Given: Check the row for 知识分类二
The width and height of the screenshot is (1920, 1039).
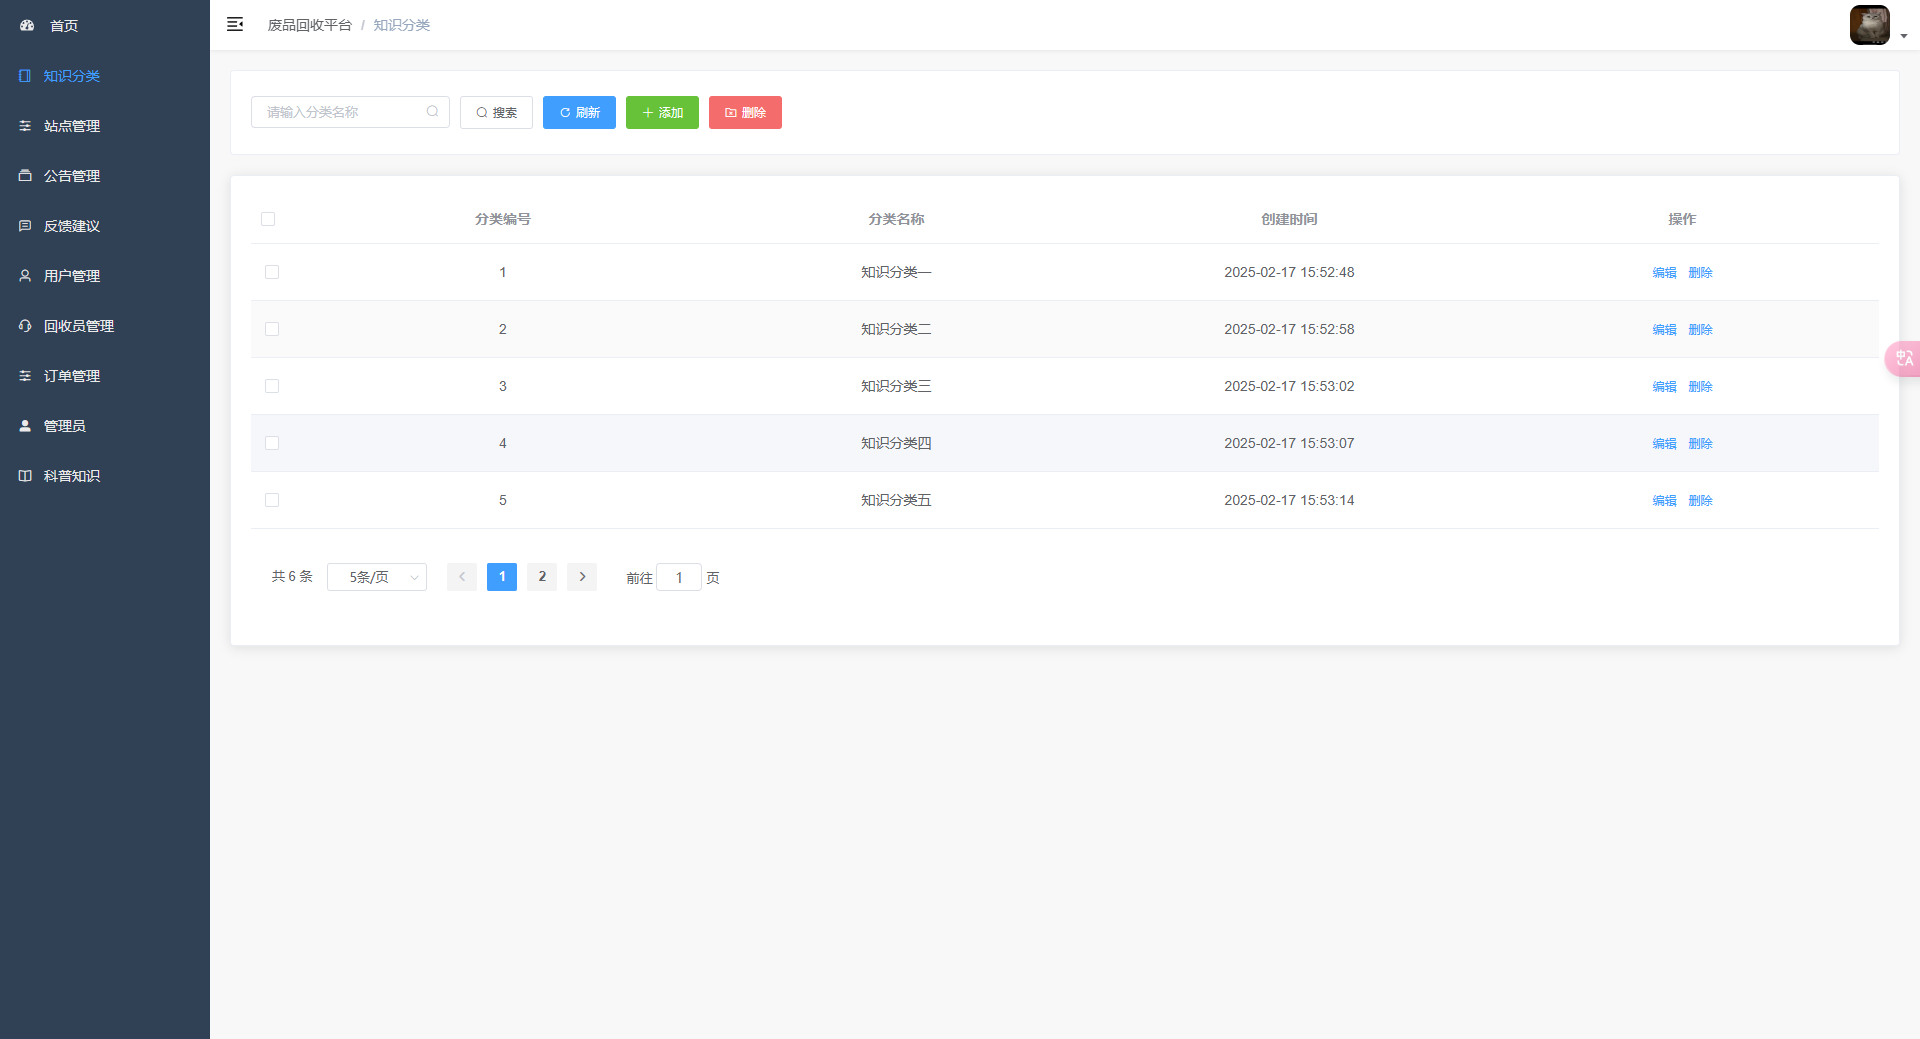Looking at the screenshot, I should pyautogui.click(x=272, y=329).
